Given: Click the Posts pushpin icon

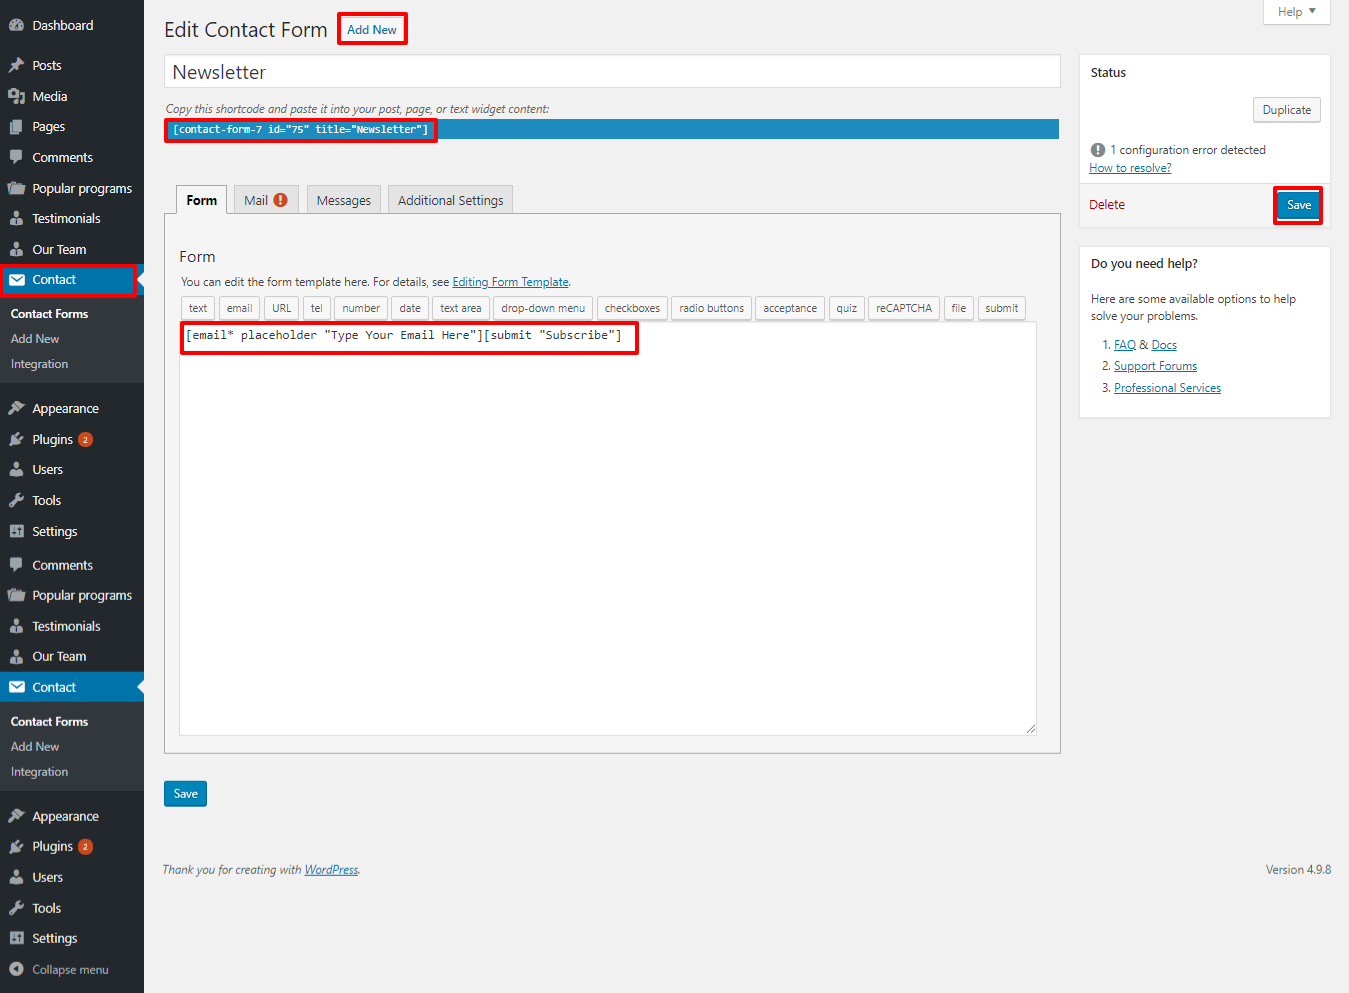Looking at the screenshot, I should [16, 66].
